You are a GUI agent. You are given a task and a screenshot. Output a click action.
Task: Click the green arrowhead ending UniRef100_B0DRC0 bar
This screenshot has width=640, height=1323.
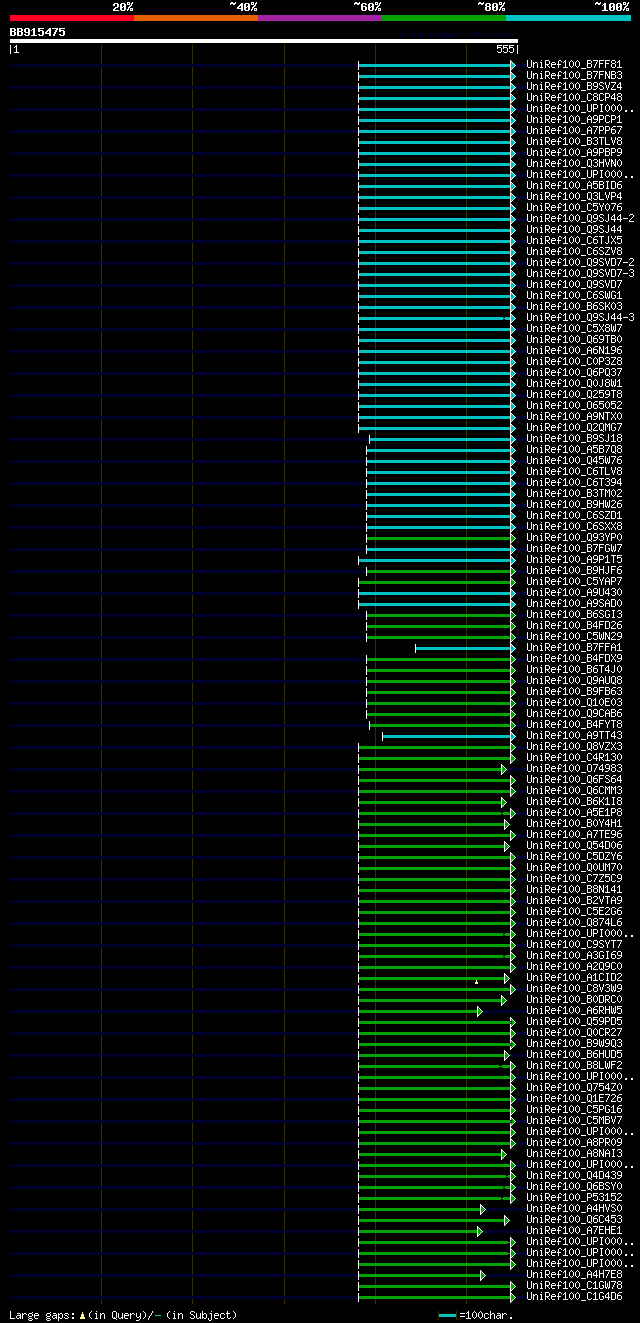coord(505,1000)
